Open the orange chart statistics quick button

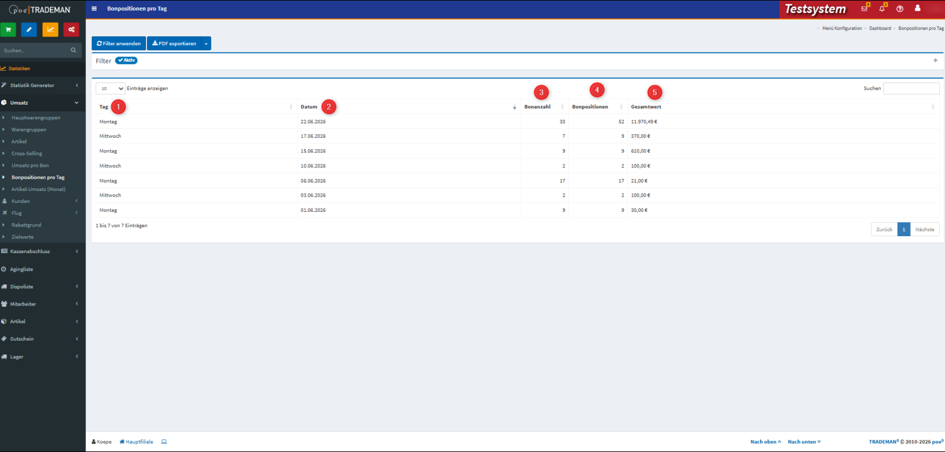(x=50, y=30)
